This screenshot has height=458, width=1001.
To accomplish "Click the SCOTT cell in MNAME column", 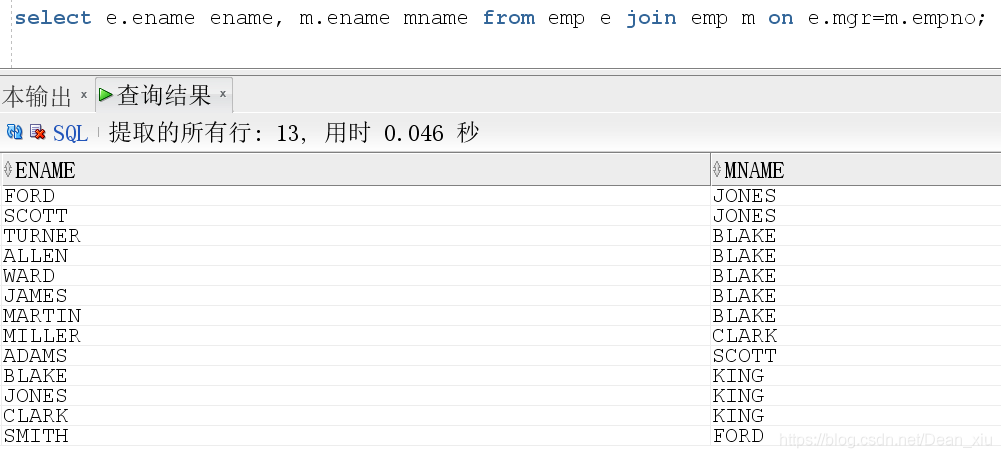I will tap(856, 355).
